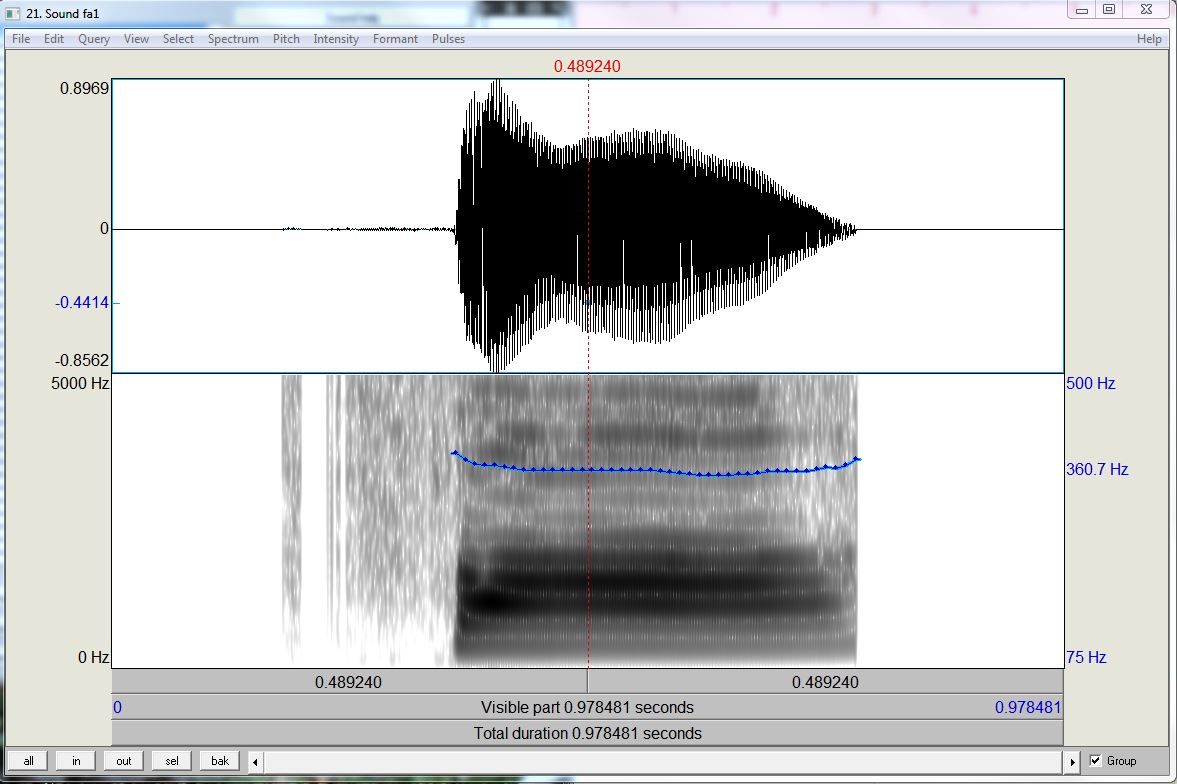The width and height of the screenshot is (1177, 784).
Task: Open the Intensity menu
Action: point(336,39)
